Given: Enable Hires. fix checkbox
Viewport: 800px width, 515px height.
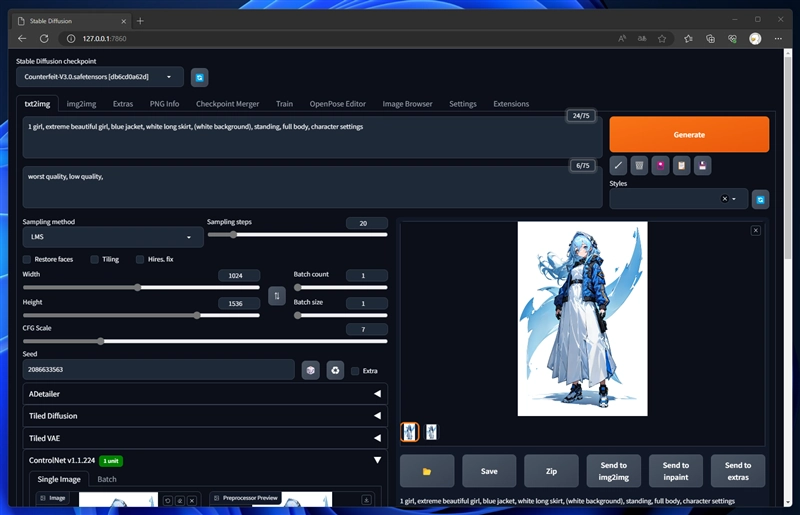Looking at the screenshot, I should pyautogui.click(x=140, y=259).
